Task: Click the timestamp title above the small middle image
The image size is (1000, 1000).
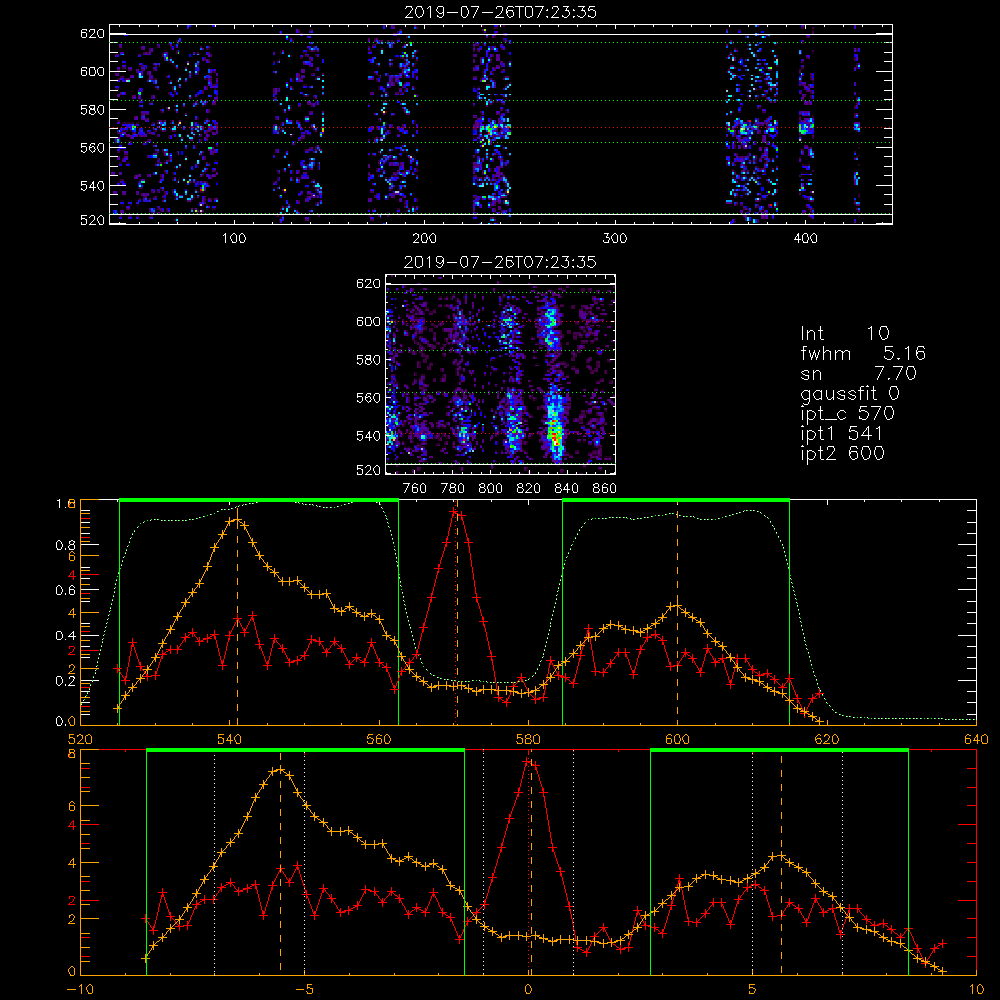Action: pyautogui.click(x=500, y=262)
